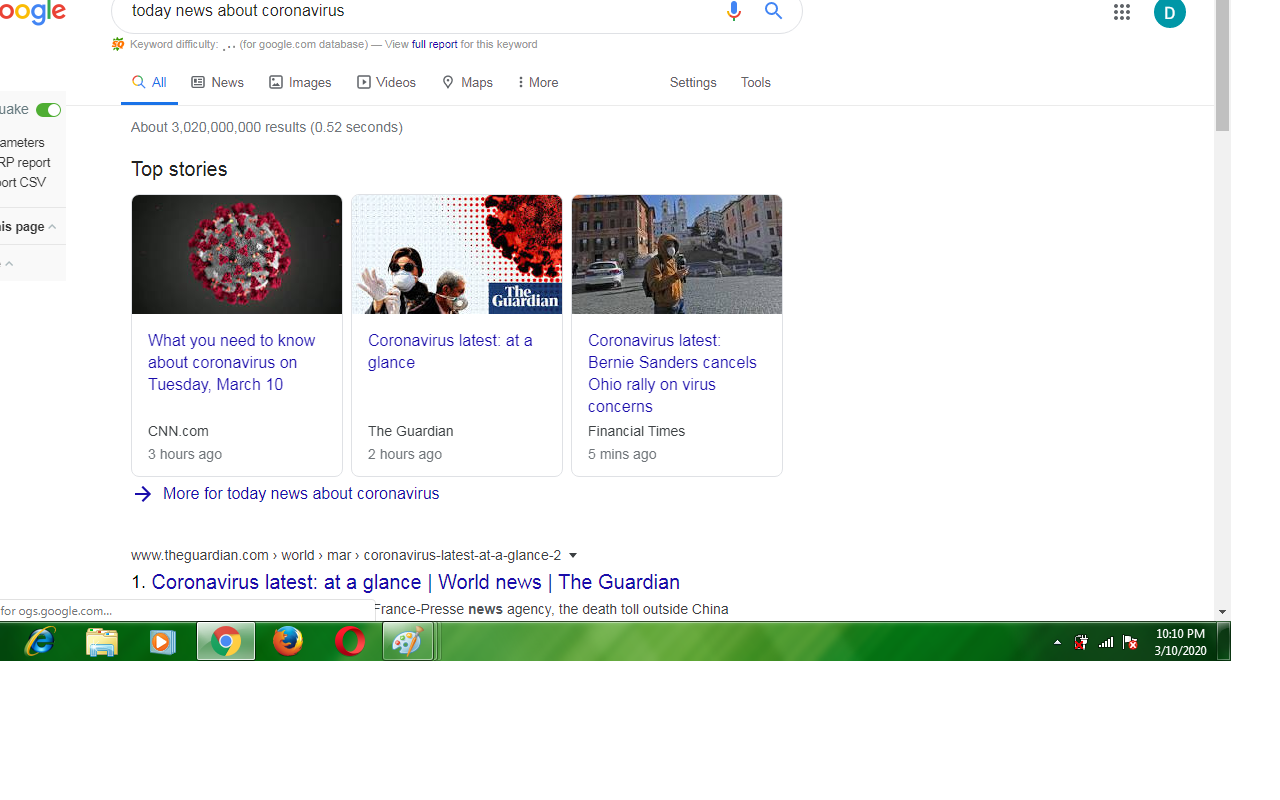
Task: Open Guardian story 'Coronavirus latest: at a glance' card
Action: (x=450, y=351)
